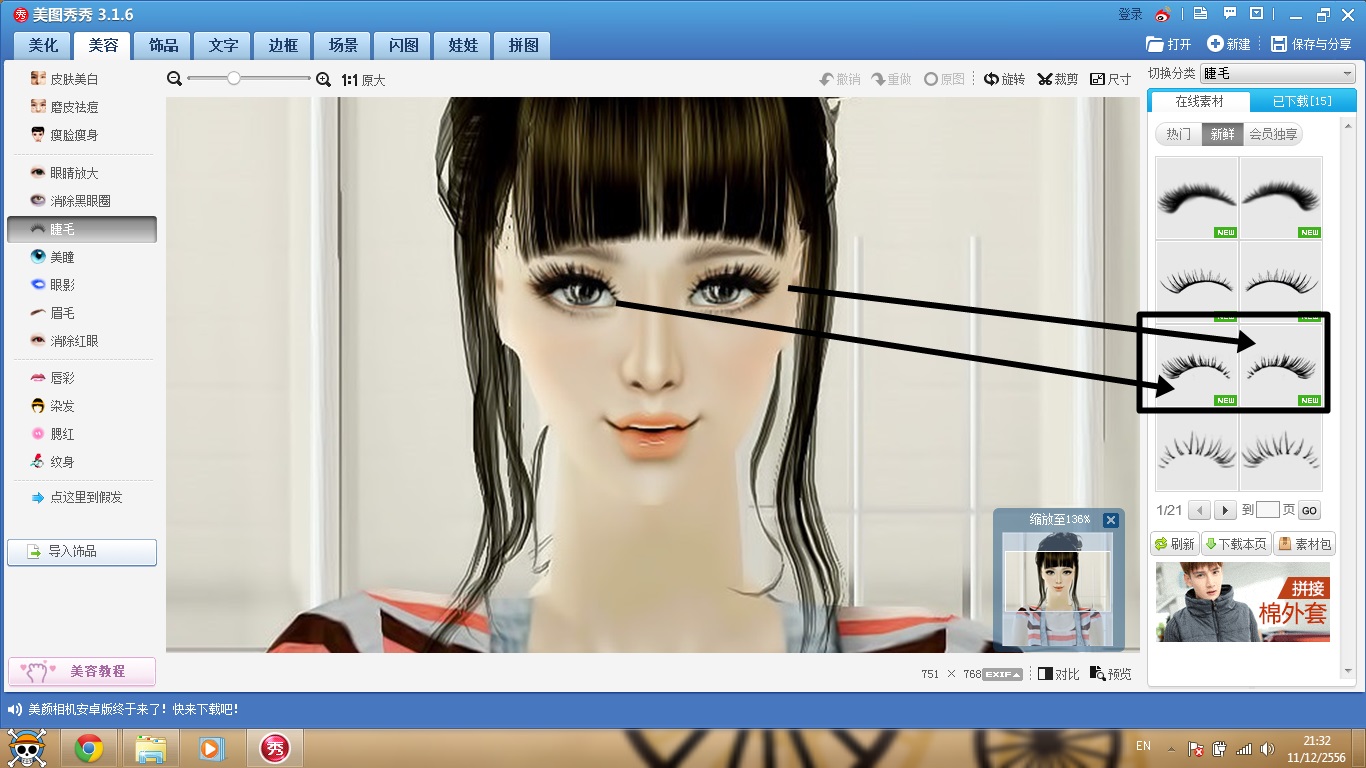Click 下载本页 to download this page
This screenshot has width=1366, height=768.
tap(1235, 544)
